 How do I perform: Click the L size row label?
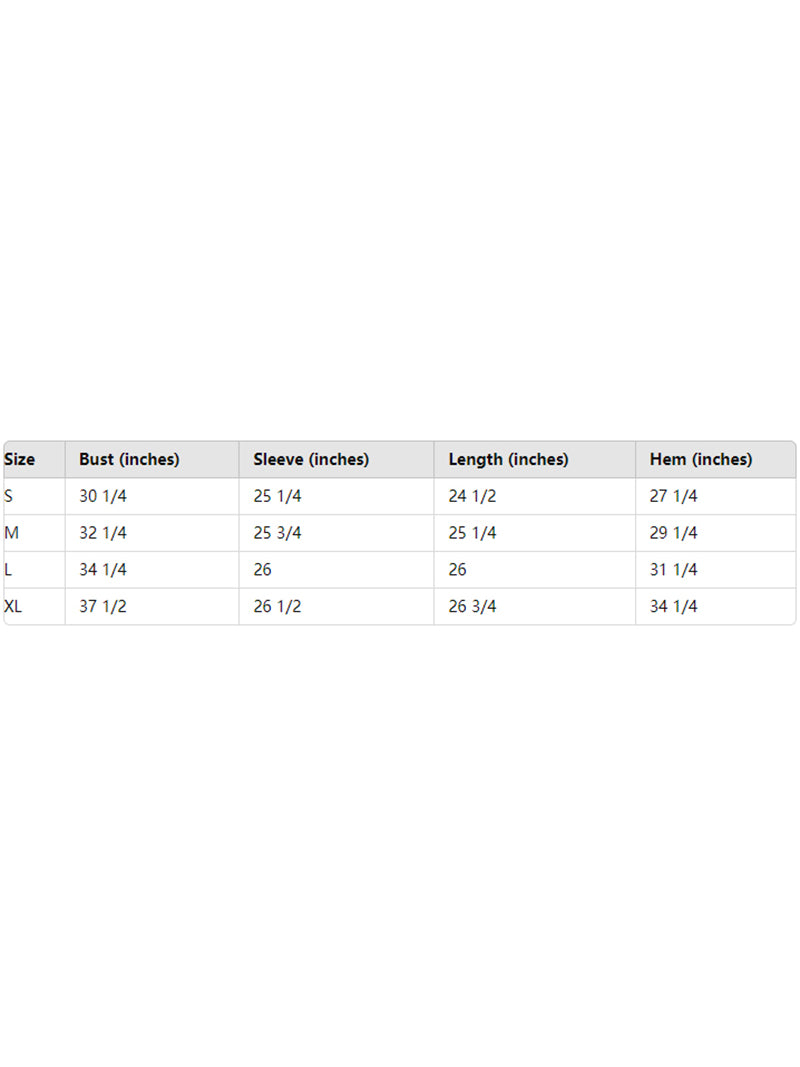(9, 570)
